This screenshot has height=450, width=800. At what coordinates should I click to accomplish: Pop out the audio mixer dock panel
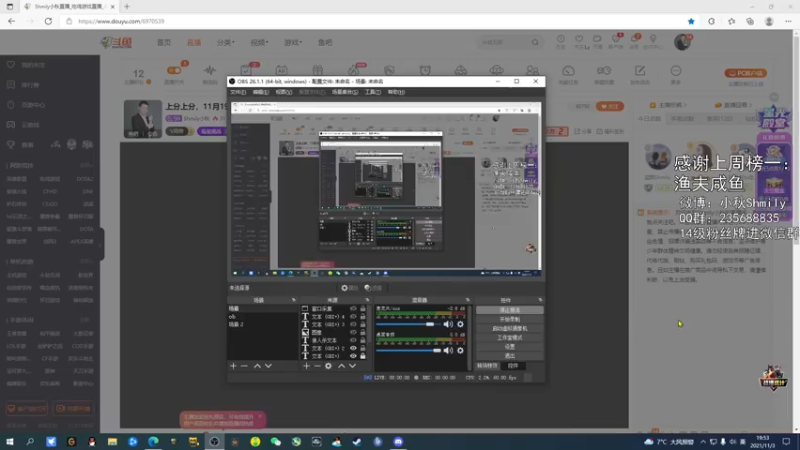tap(467, 300)
